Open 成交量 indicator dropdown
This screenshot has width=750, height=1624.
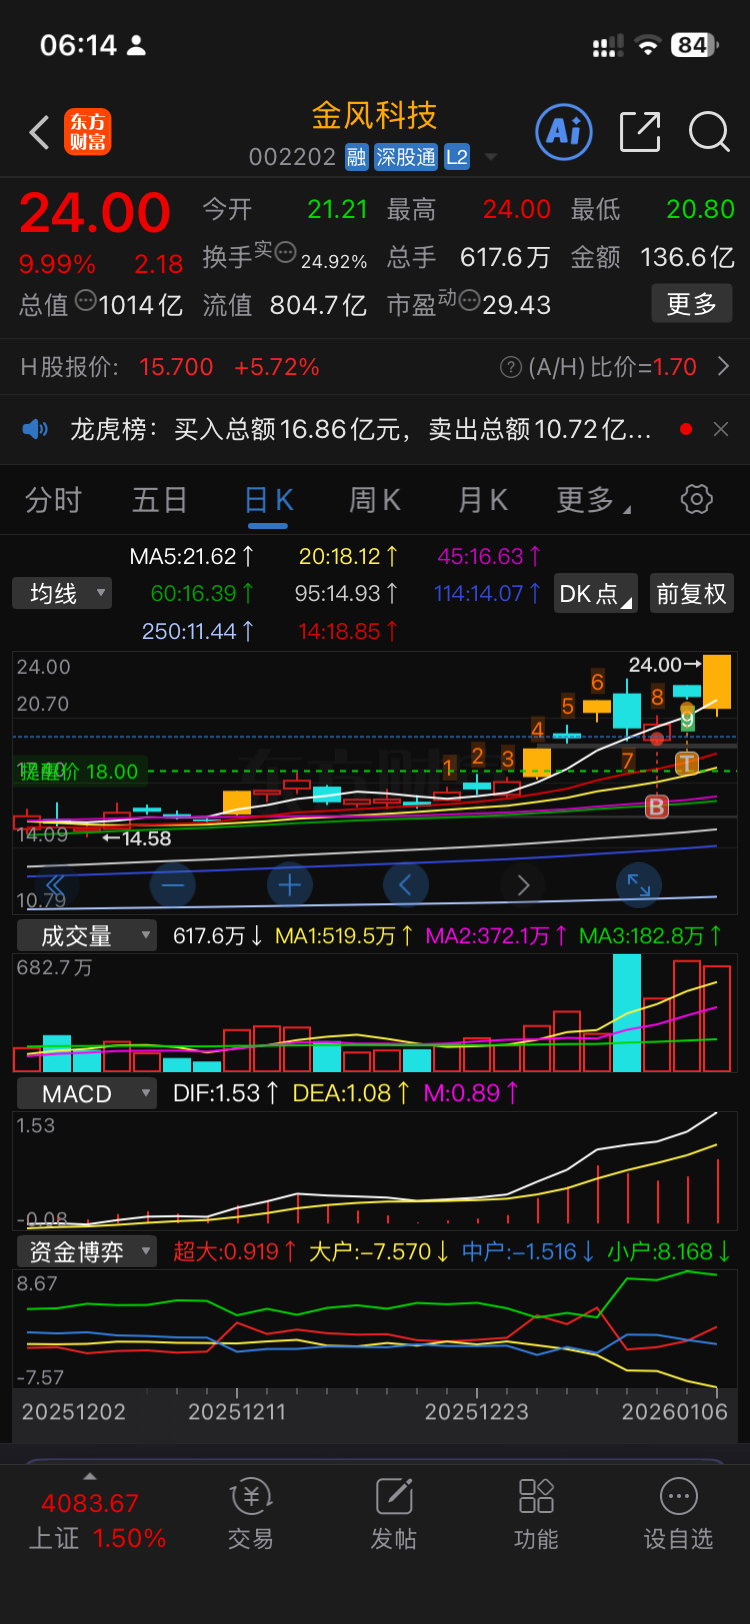click(x=86, y=936)
